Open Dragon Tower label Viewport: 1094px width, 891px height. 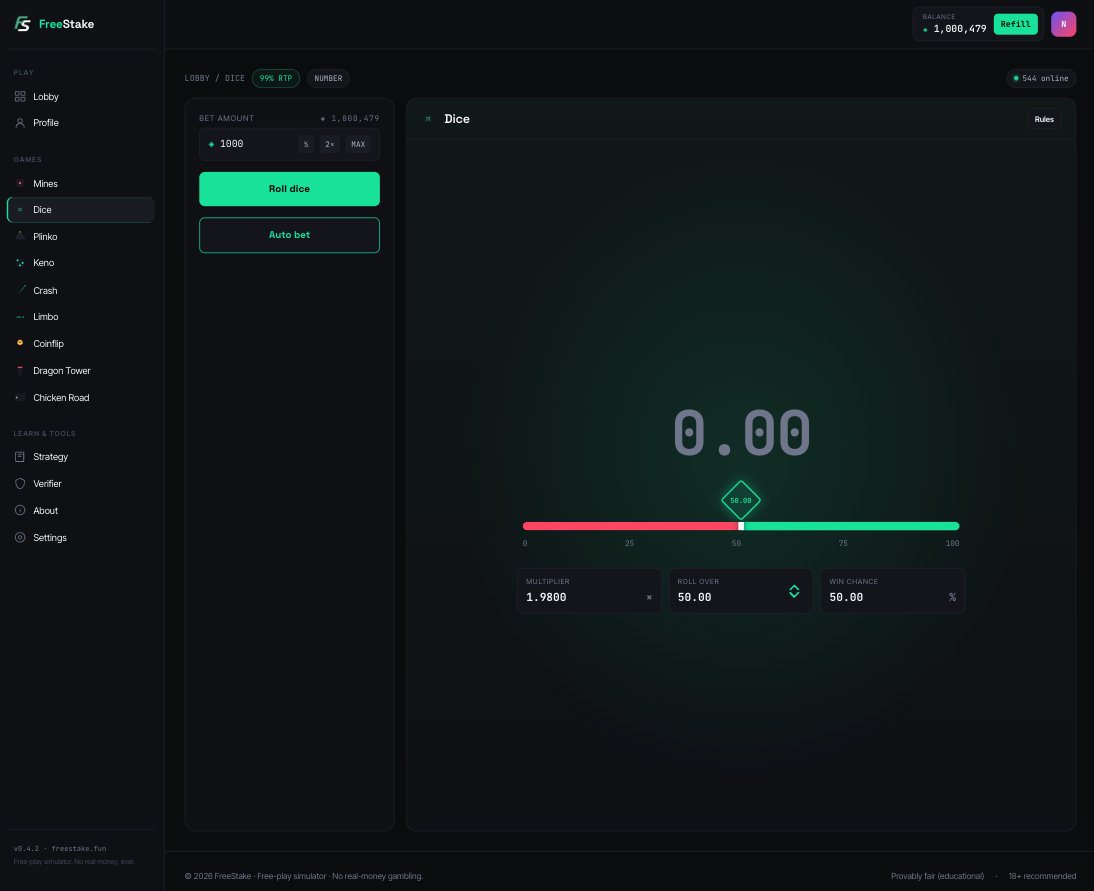tap(62, 371)
